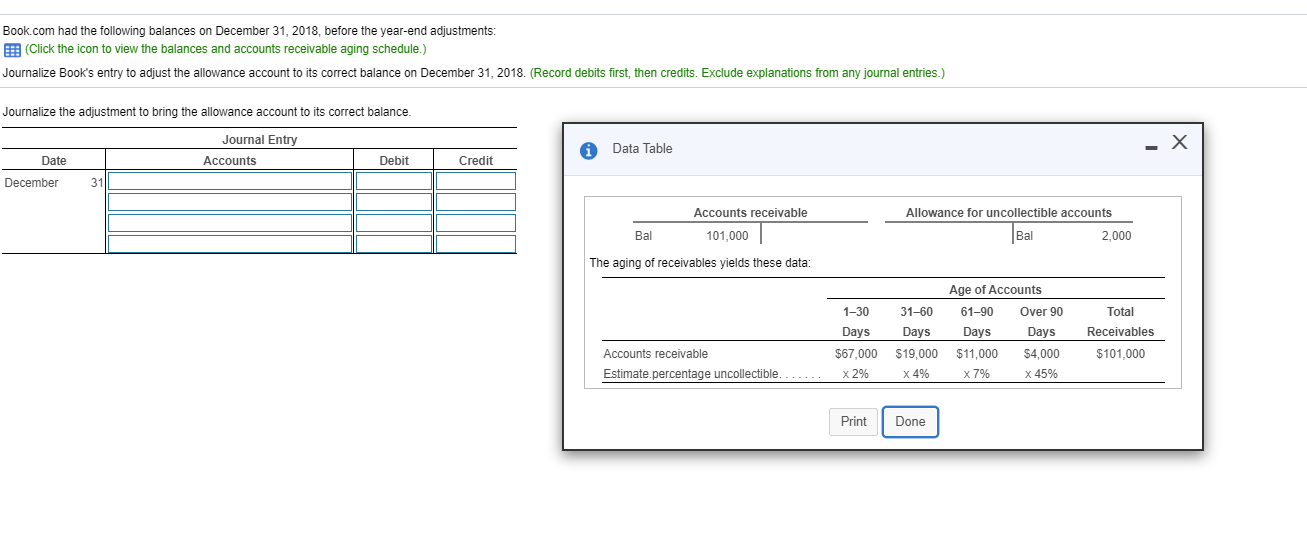The width and height of the screenshot is (1307, 537).
Task: Close the Data Table popup
Action: [1179, 145]
